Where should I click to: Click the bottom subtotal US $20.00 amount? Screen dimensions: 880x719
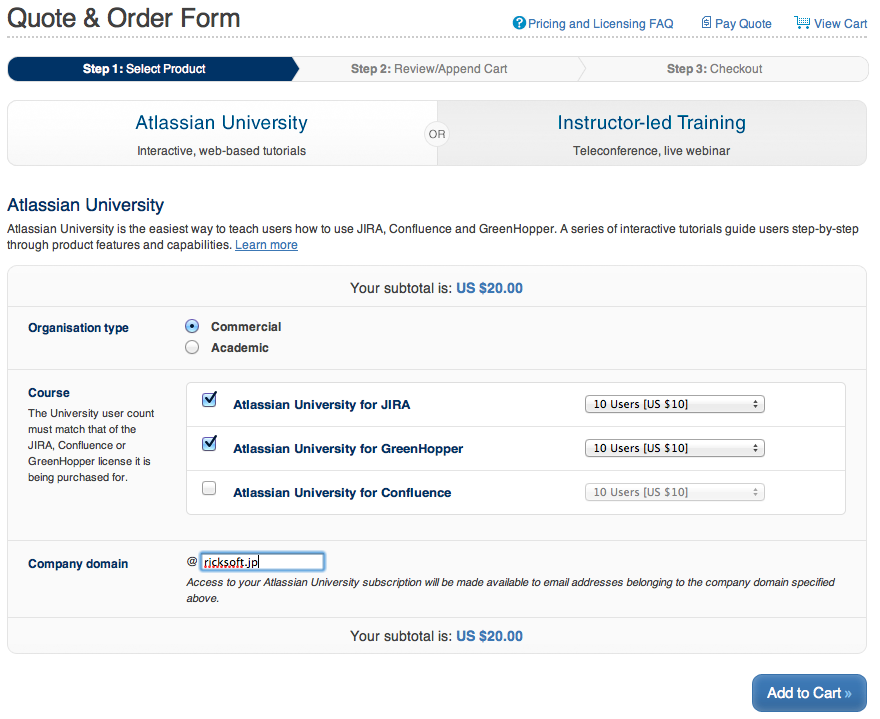[489, 636]
